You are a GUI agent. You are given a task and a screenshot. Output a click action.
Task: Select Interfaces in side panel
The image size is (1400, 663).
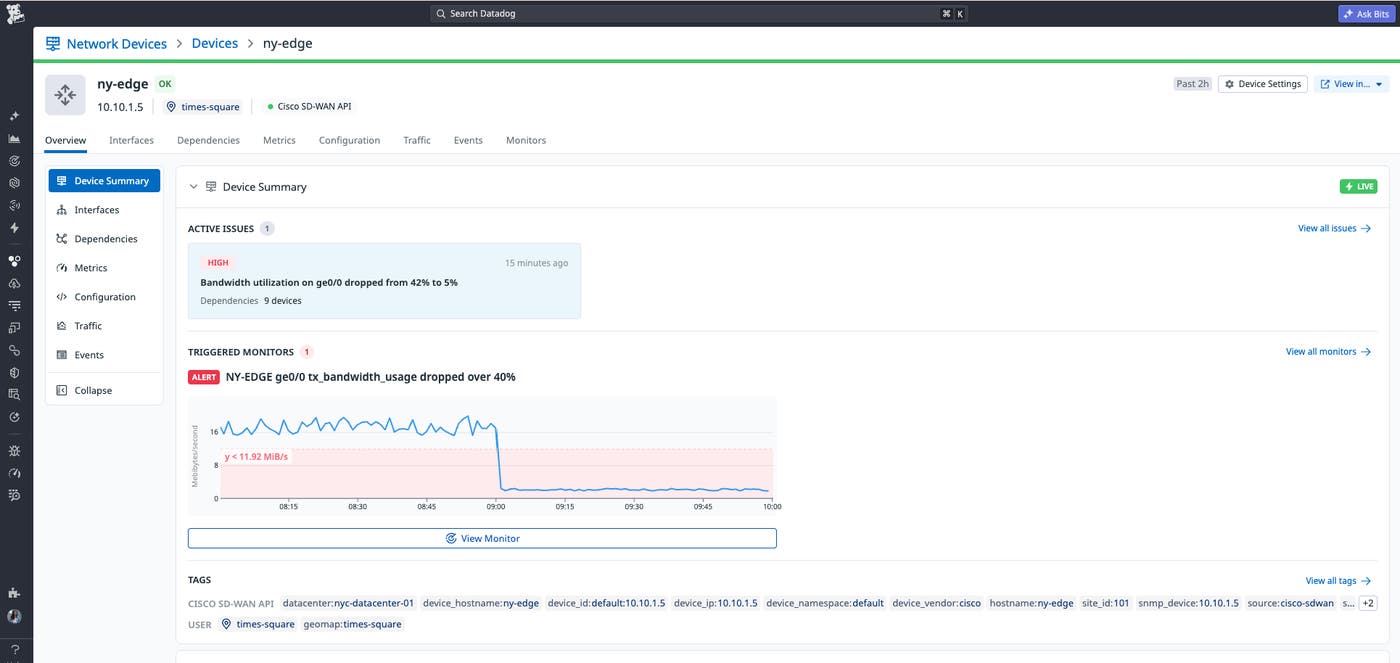coord(104,210)
